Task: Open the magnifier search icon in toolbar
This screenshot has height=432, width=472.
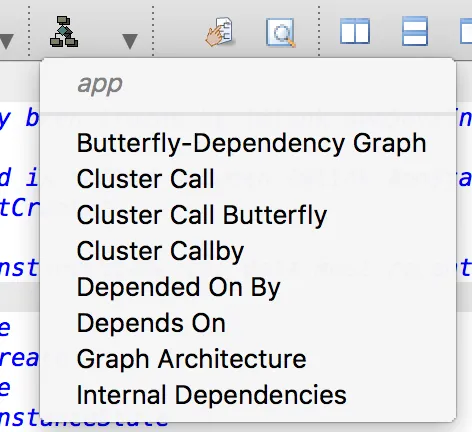Action: click(281, 32)
